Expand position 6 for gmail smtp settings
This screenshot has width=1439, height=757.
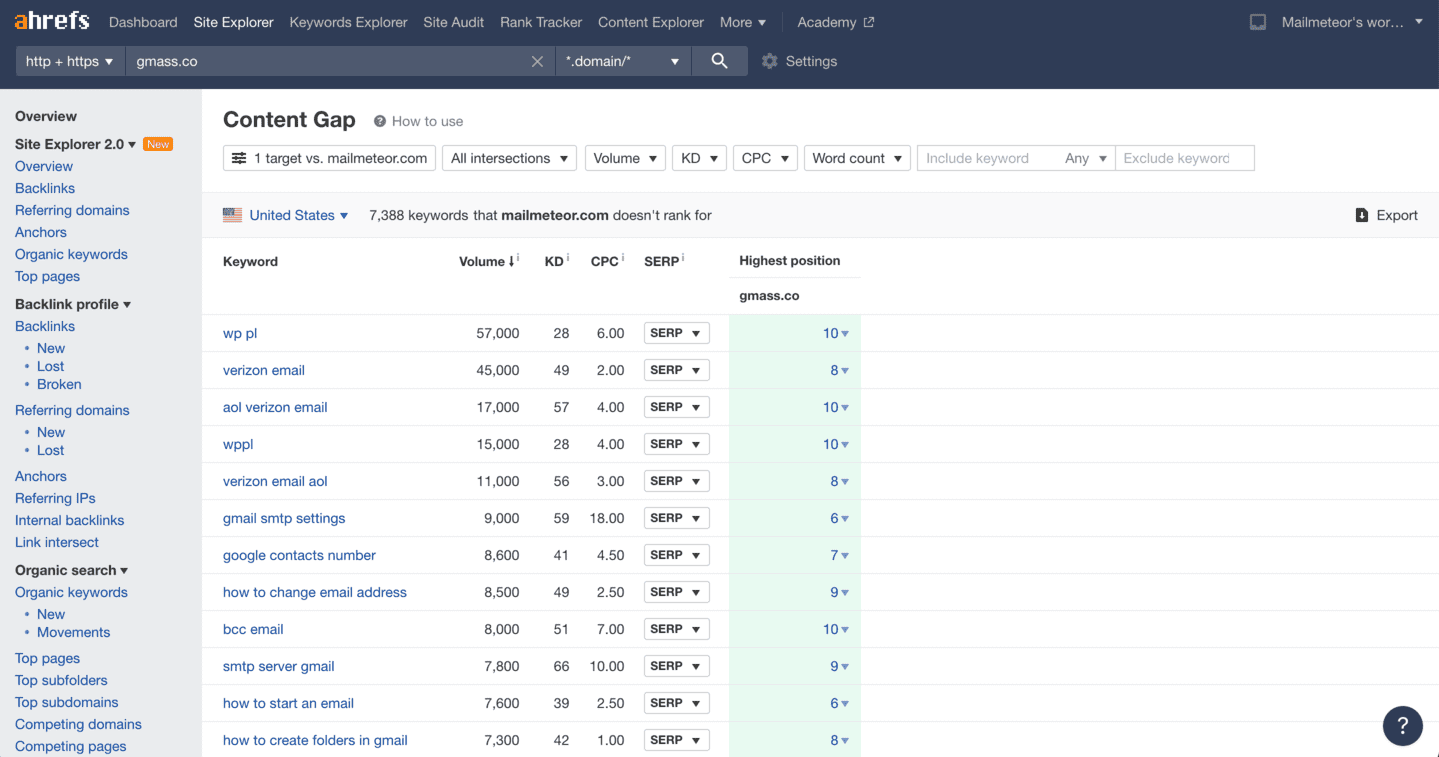(x=839, y=518)
